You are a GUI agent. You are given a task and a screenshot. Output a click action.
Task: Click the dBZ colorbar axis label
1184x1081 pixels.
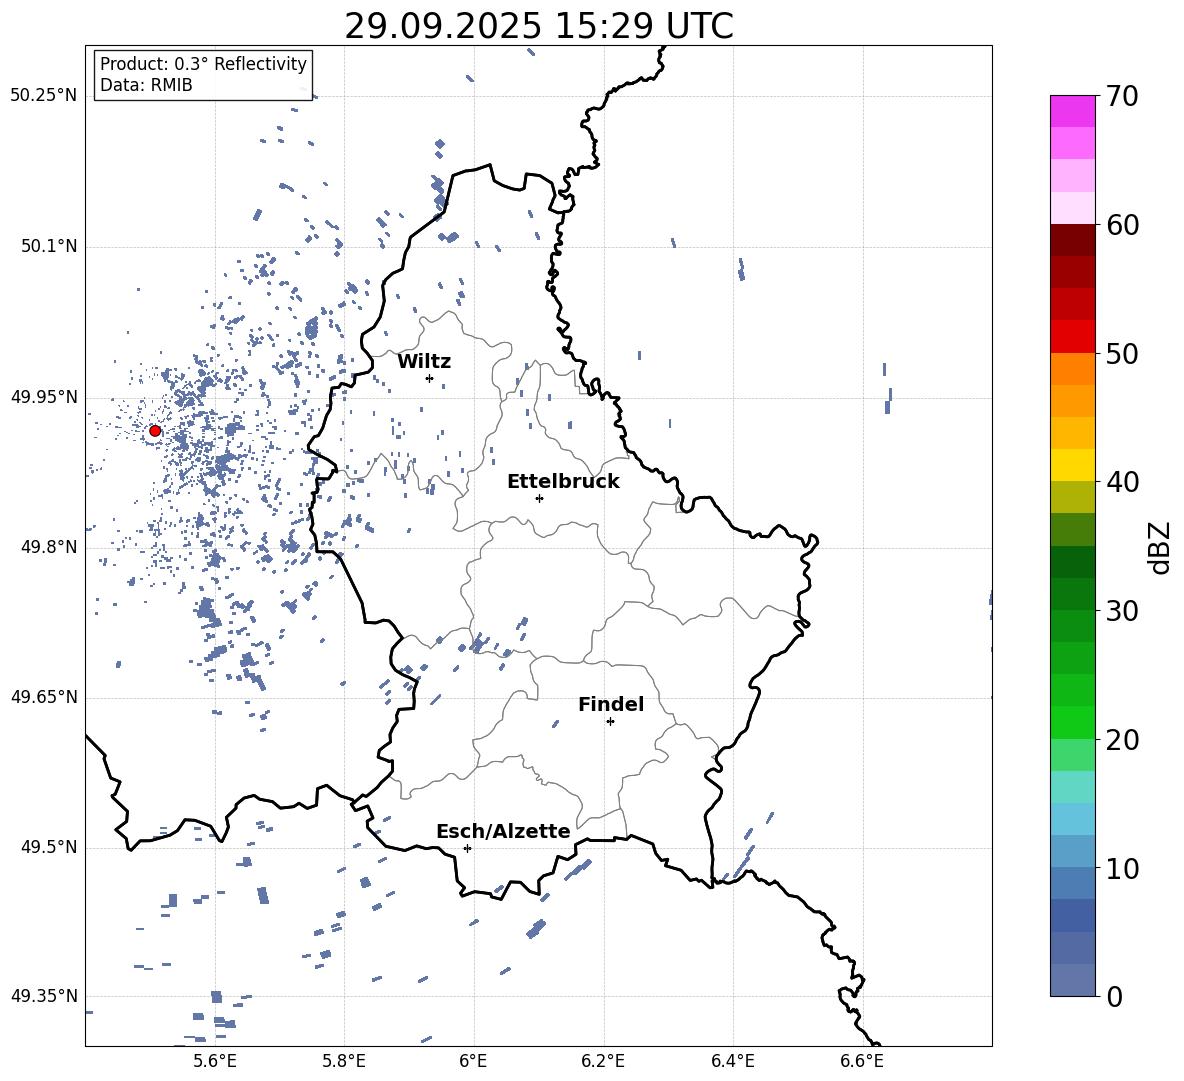tap(1161, 547)
